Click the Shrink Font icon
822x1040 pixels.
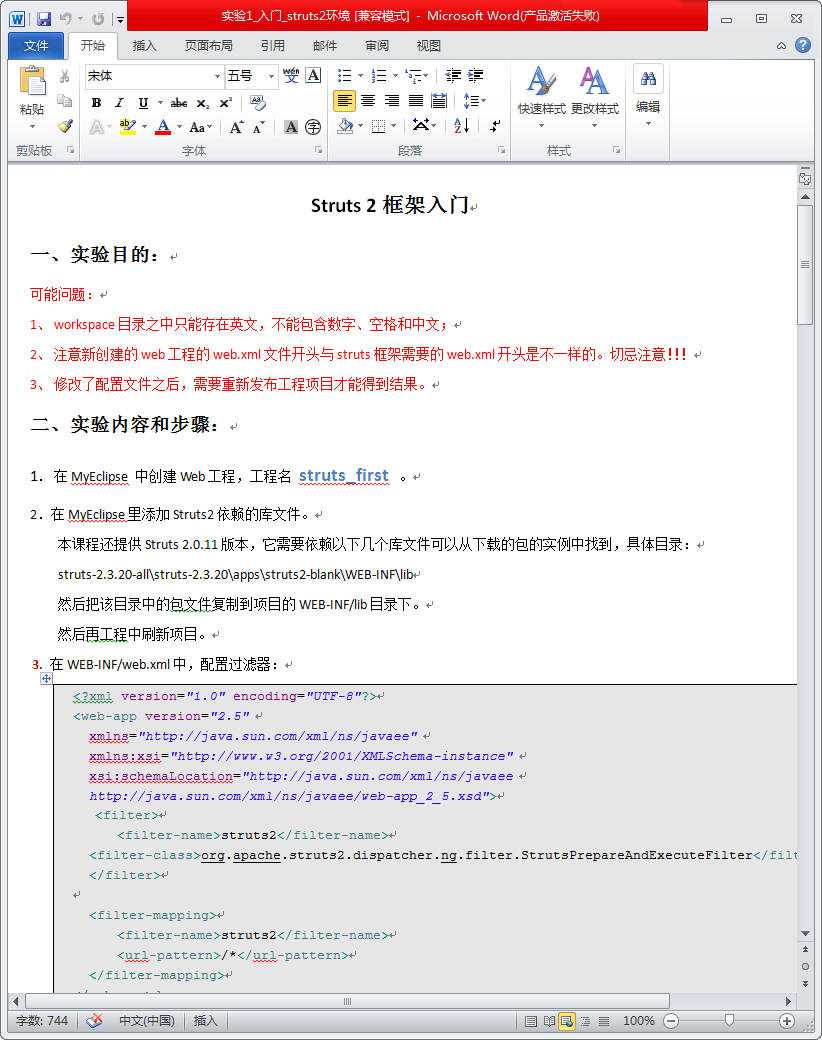point(259,127)
